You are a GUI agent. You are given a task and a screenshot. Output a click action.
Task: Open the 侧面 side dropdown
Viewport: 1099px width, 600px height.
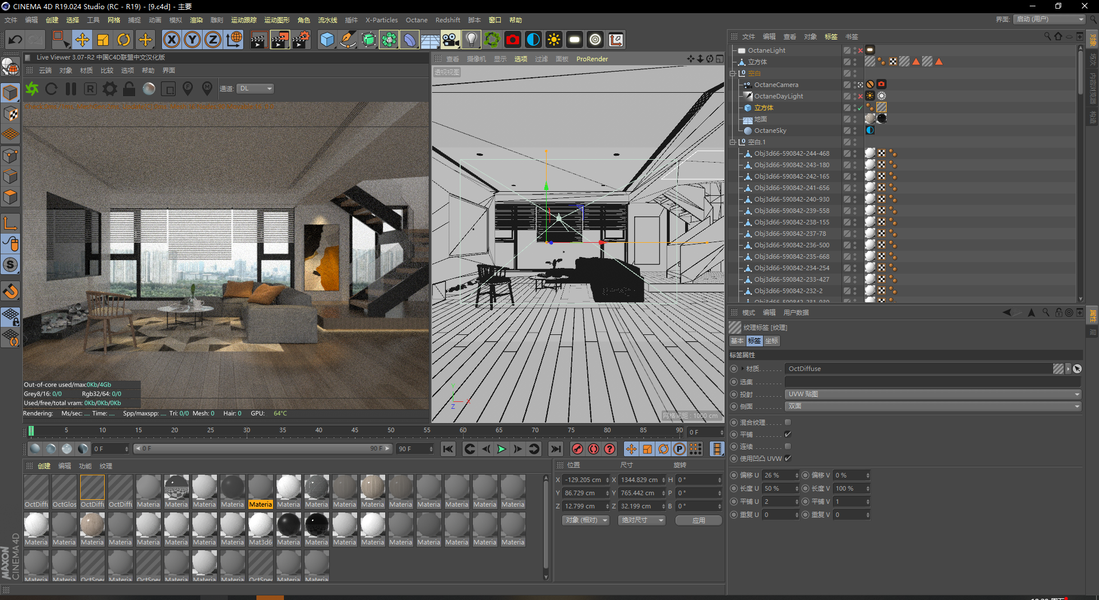[933, 406]
